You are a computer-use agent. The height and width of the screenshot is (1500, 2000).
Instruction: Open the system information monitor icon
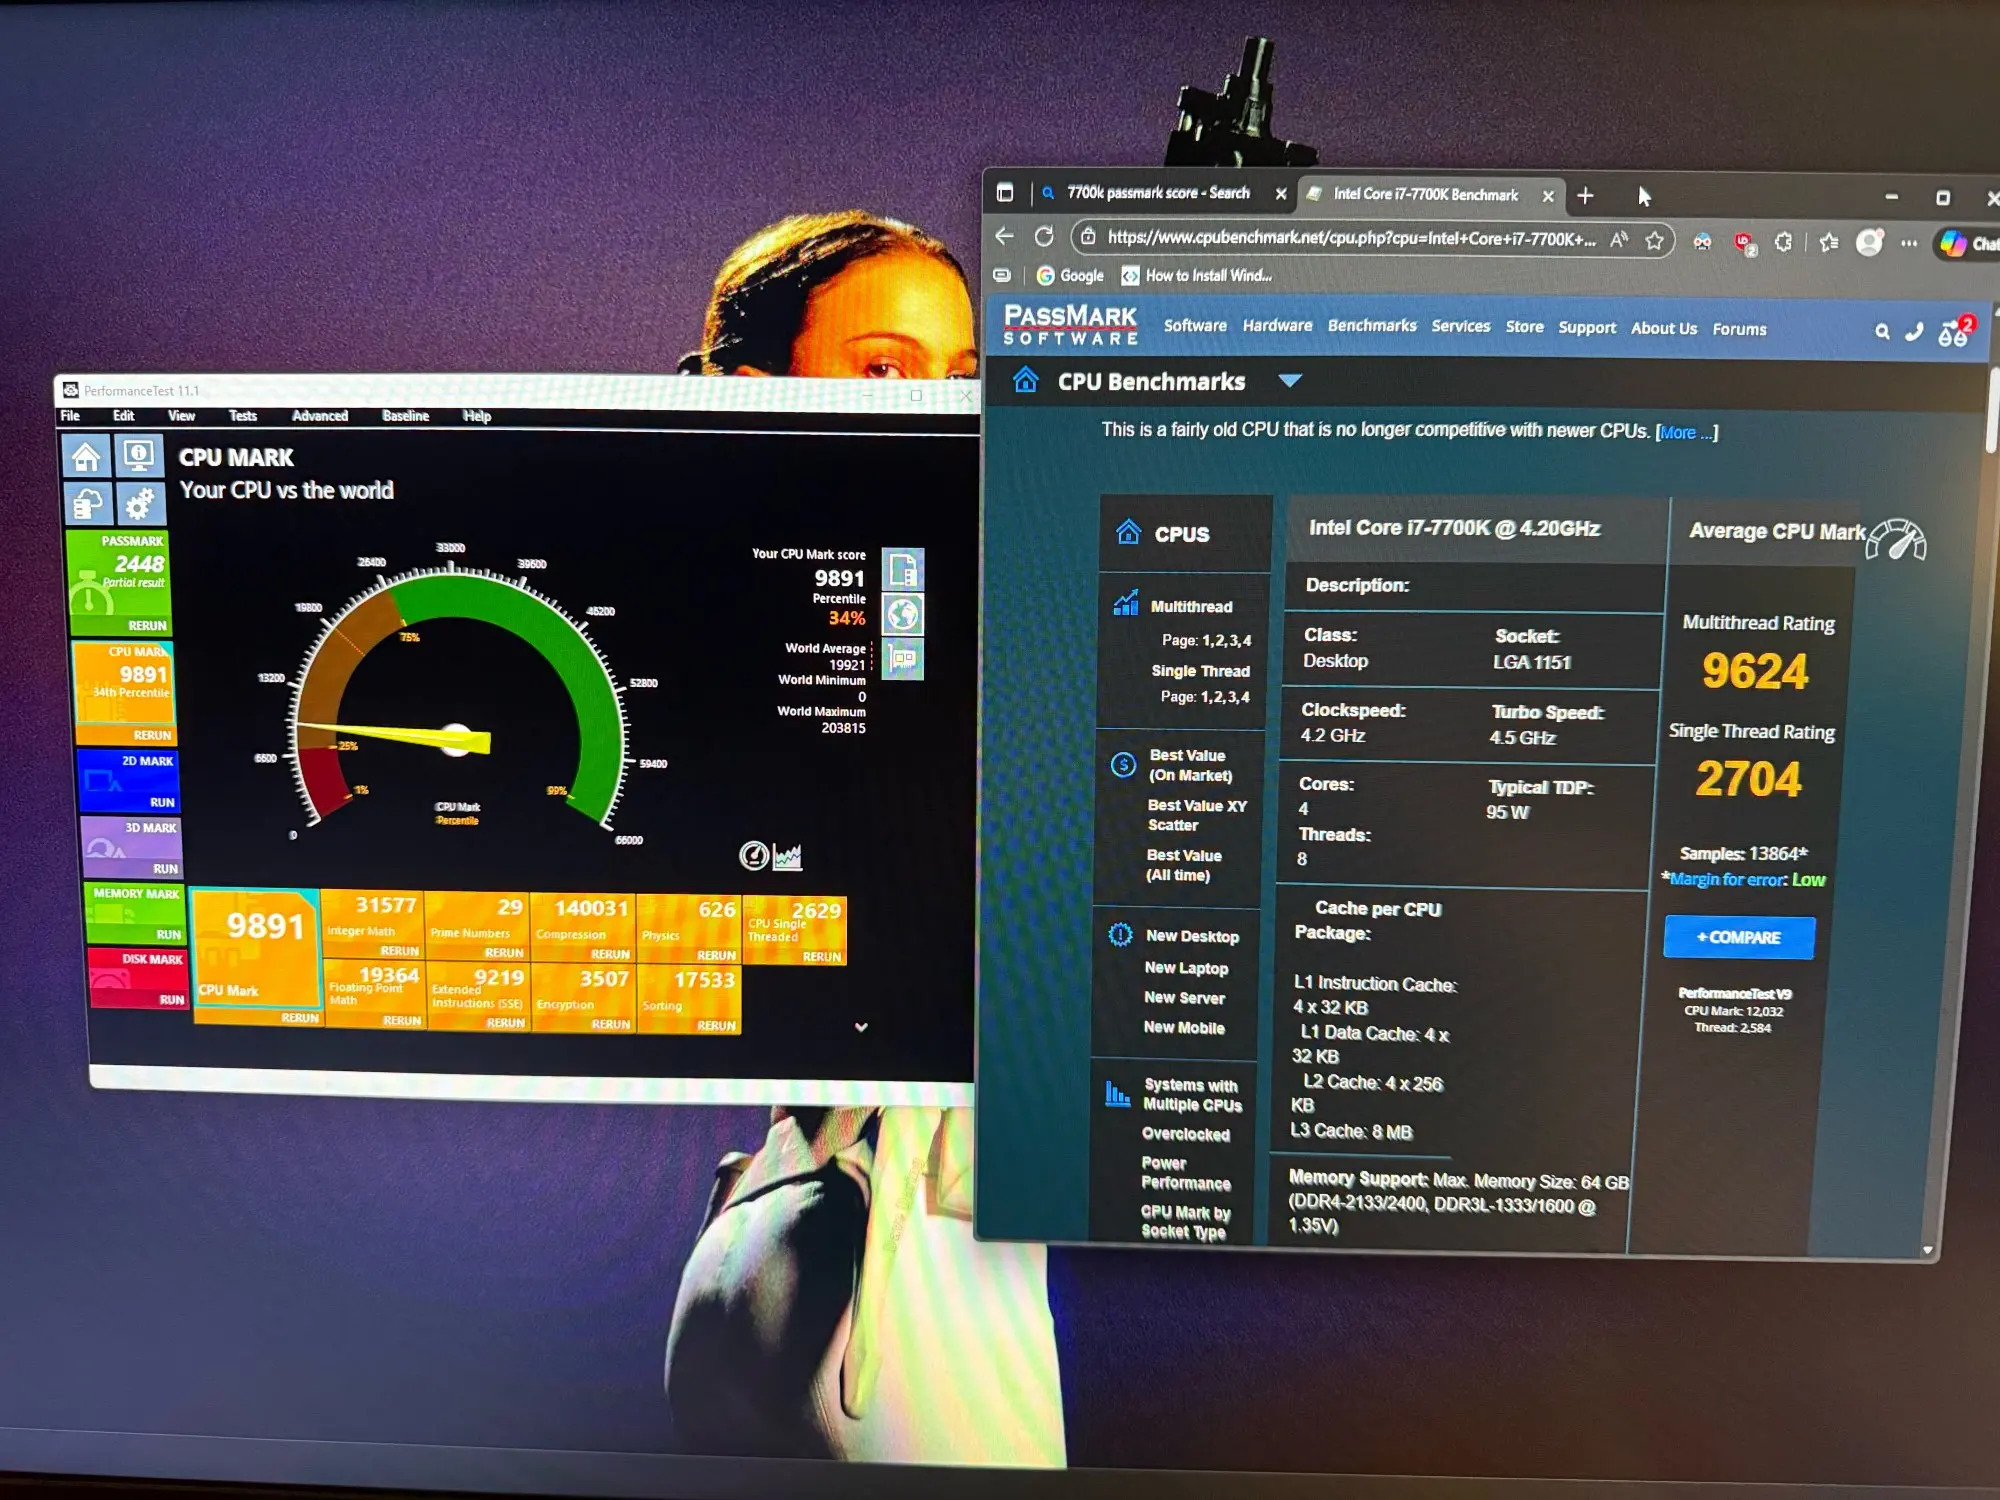tap(138, 456)
